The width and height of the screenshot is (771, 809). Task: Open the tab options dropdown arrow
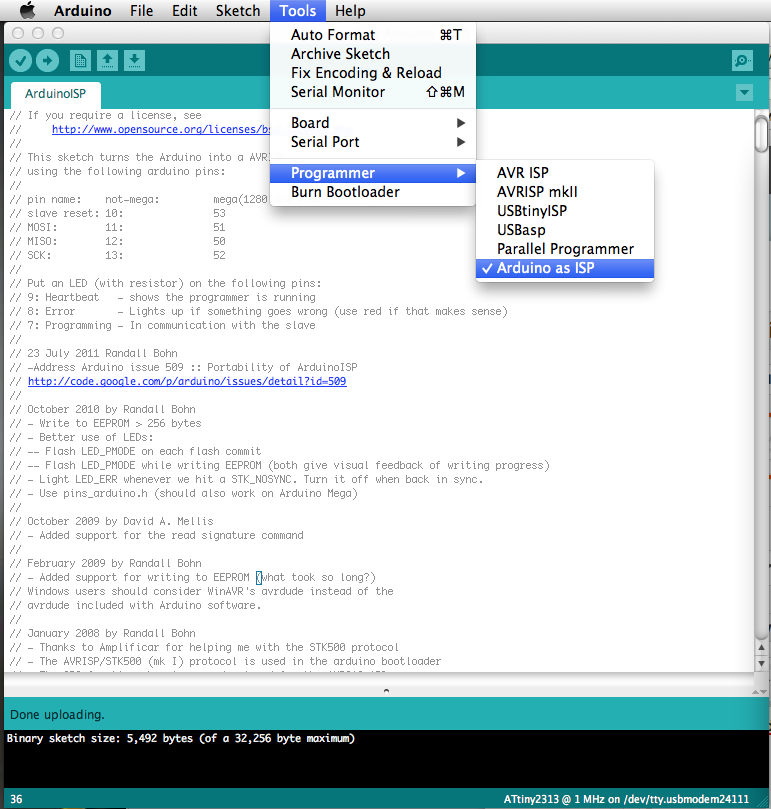(x=744, y=93)
